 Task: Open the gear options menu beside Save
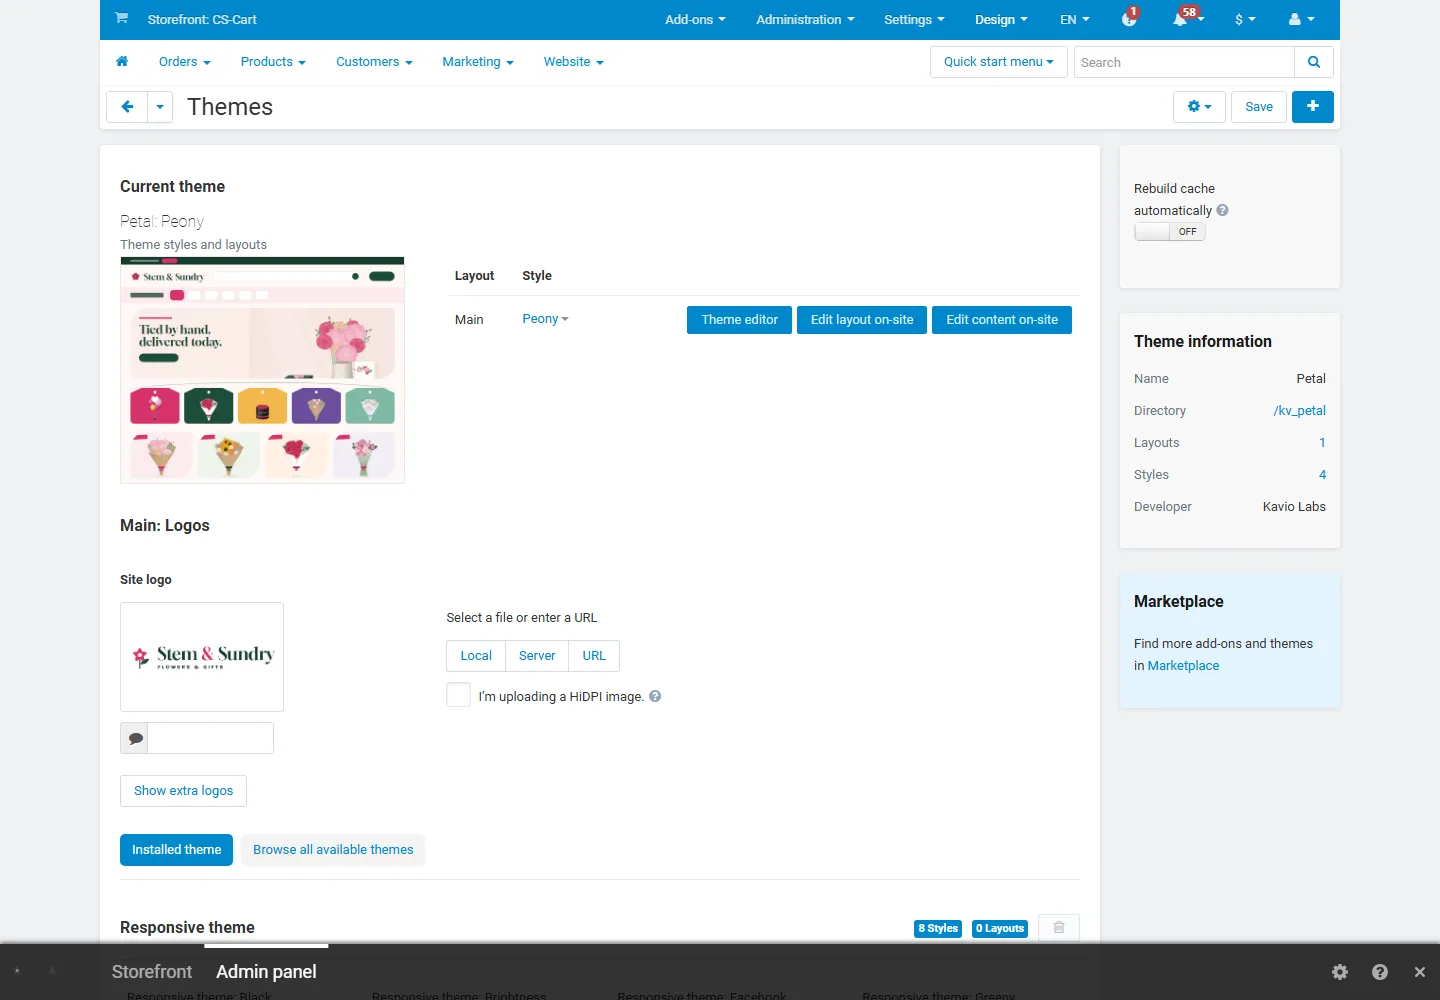1199,107
